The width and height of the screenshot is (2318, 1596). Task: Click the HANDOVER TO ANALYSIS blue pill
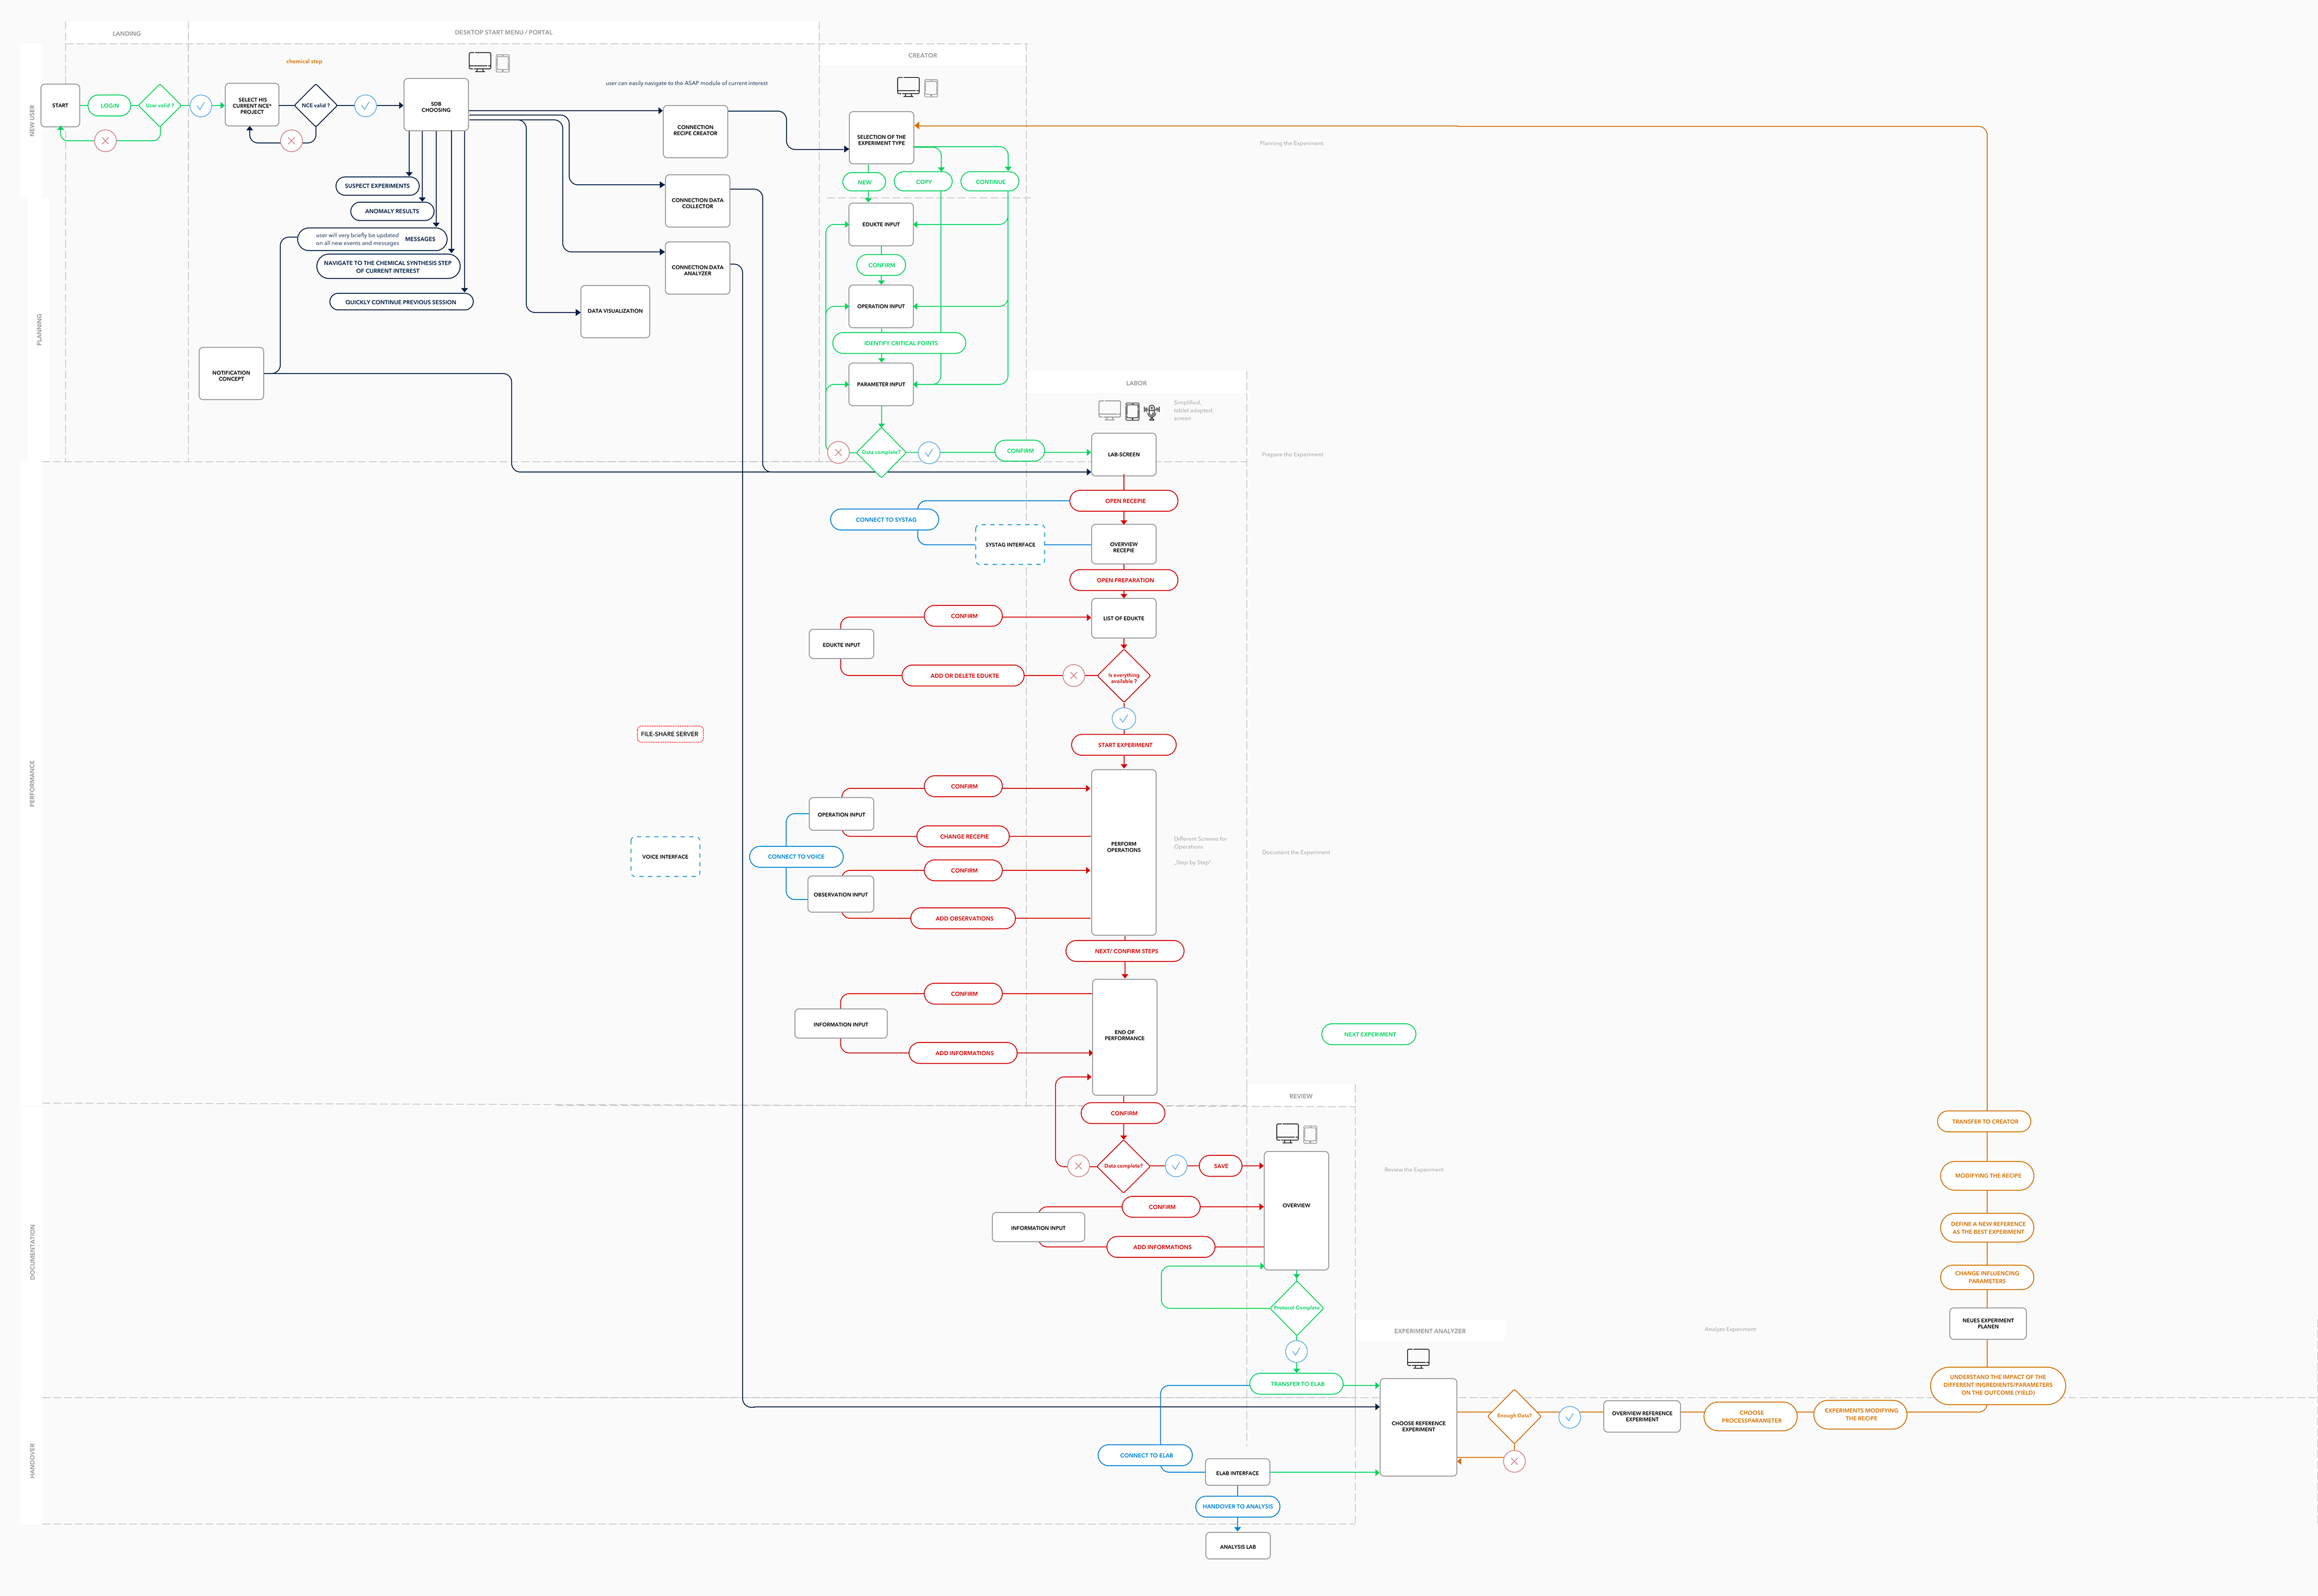click(x=1237, y=1506)
